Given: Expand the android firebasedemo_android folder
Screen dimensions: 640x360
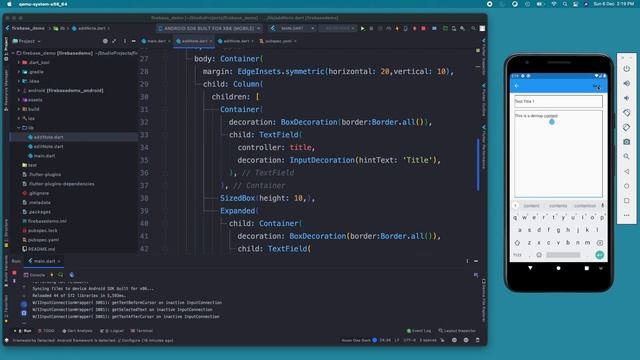Looking at the screenshot, I should 19,91.
